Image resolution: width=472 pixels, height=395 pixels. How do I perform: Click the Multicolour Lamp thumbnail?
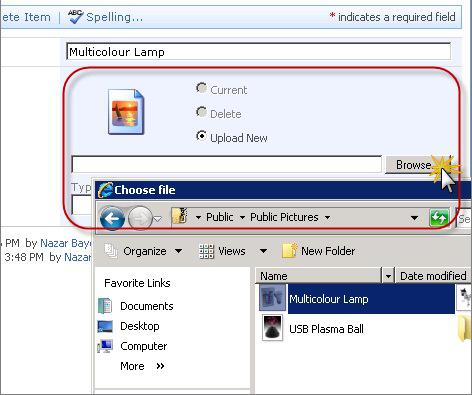click(273, 298)
